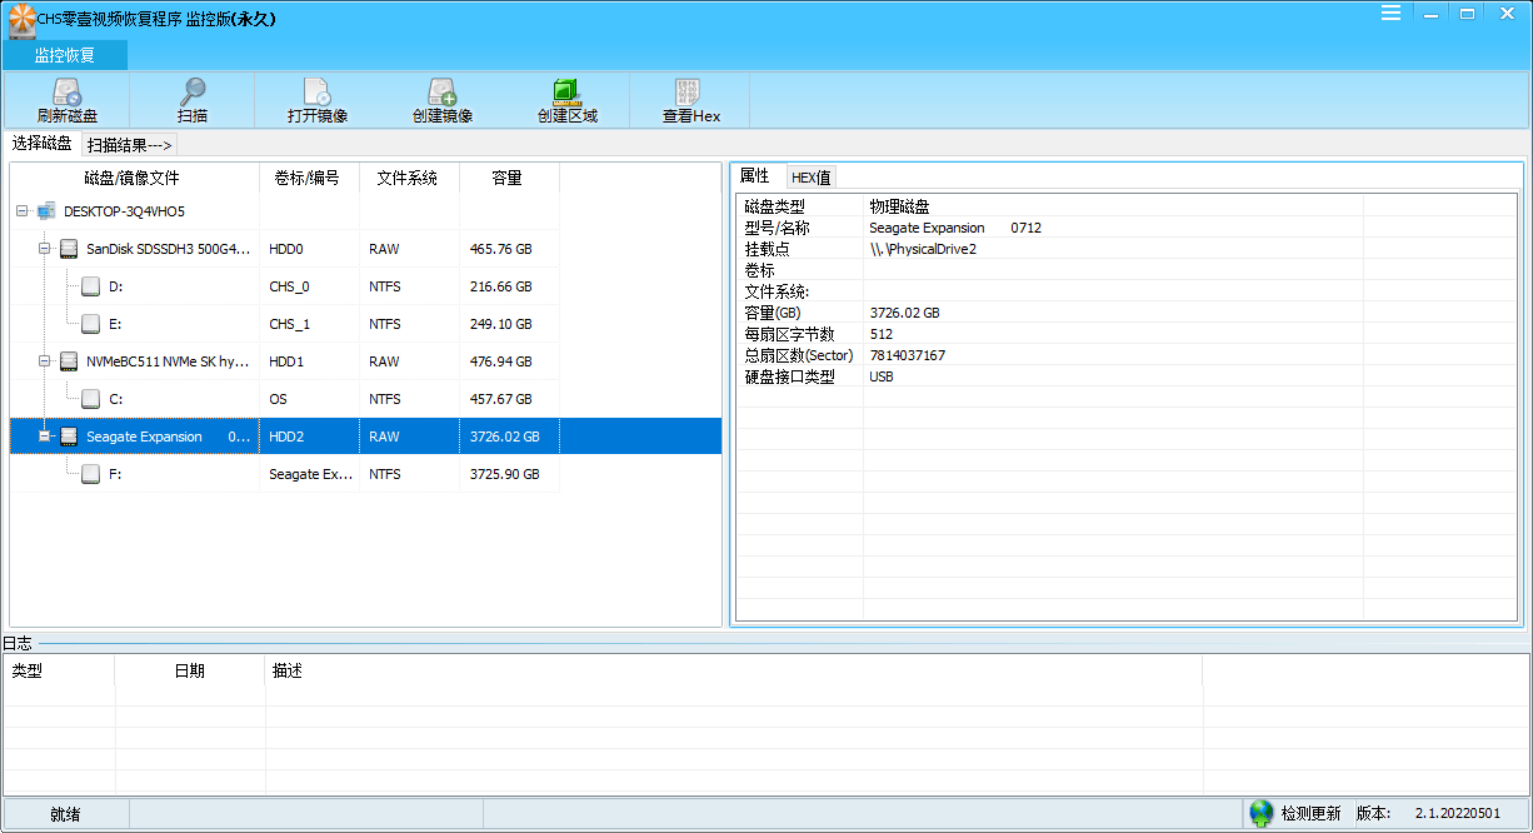Image resolution: width=1533 pixels, height=833 pixels.
Task: Select the Seagate Expansion HDD2 disk
Action: click(145, 436)
